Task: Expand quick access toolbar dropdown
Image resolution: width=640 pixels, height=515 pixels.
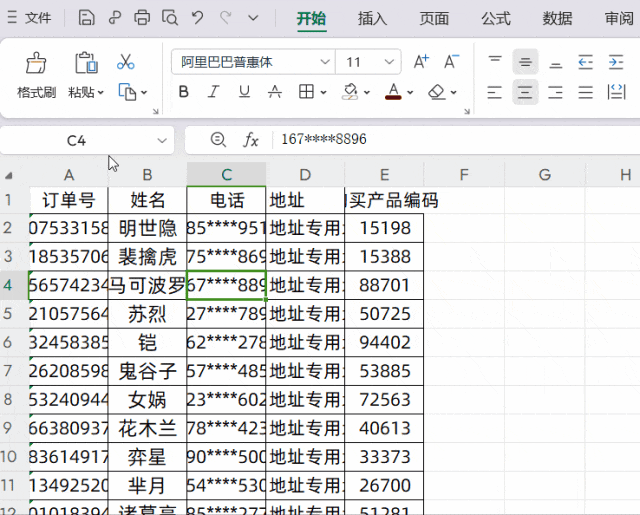Action: coord(253,18)
